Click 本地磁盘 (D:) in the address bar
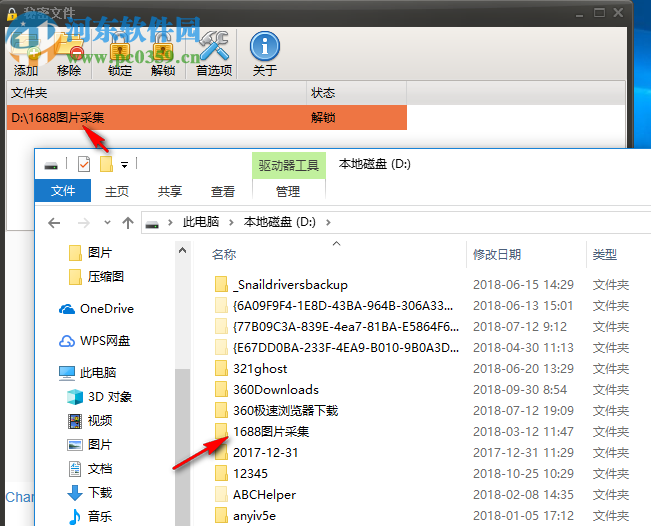This screenshot has width=651, height=526. click(279, 222)
